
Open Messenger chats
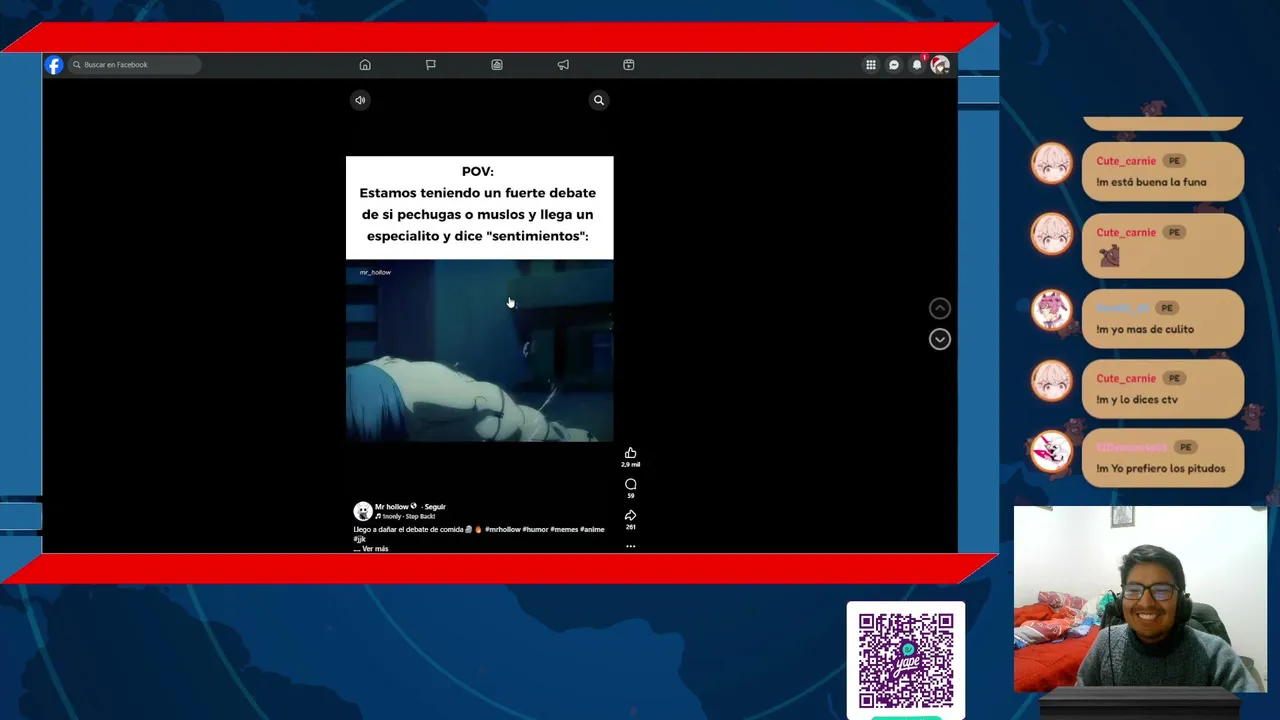pyautogui.click(x=894, y=65)
